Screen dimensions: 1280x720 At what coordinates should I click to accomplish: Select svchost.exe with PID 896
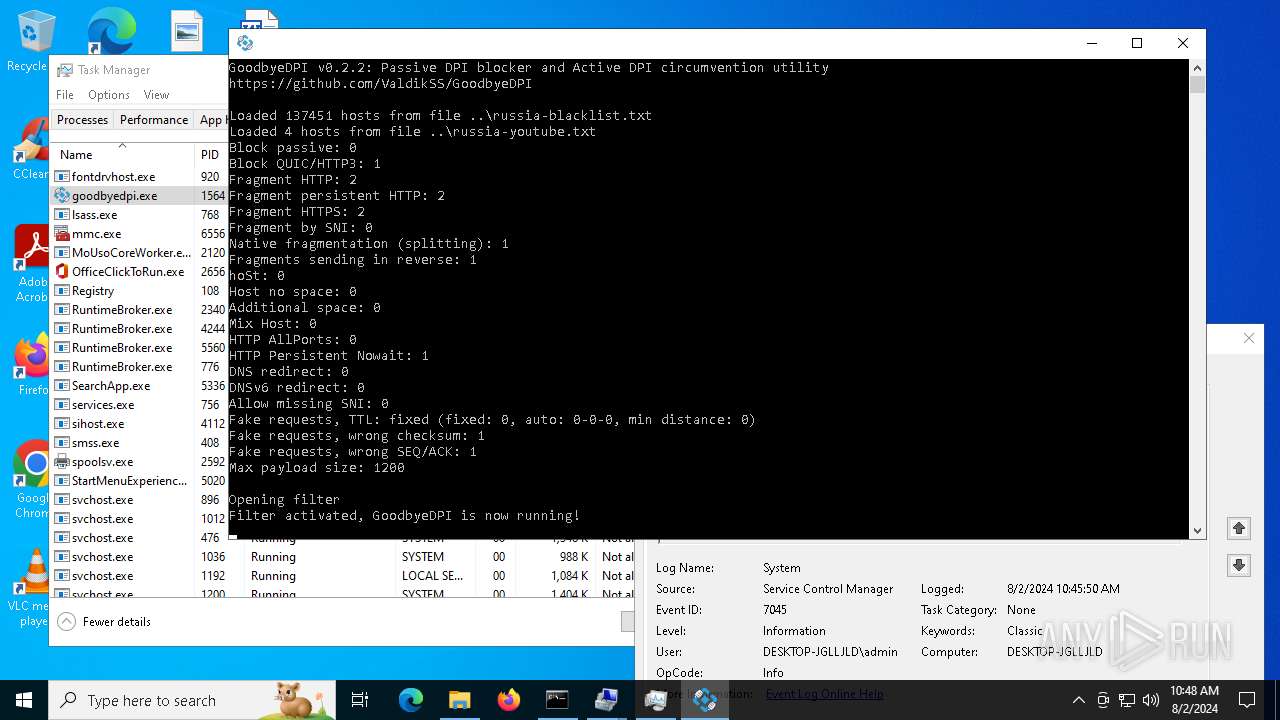click(x=139, y=500)
